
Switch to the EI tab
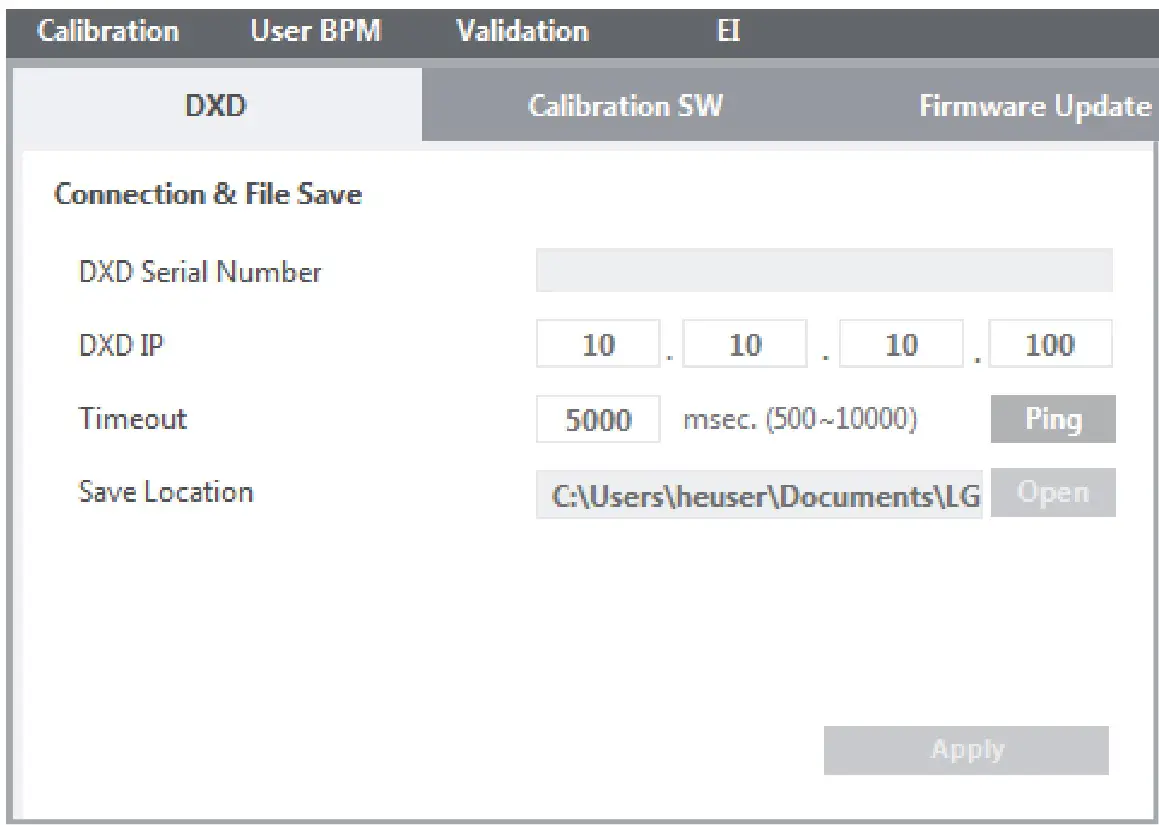(728, 30)
